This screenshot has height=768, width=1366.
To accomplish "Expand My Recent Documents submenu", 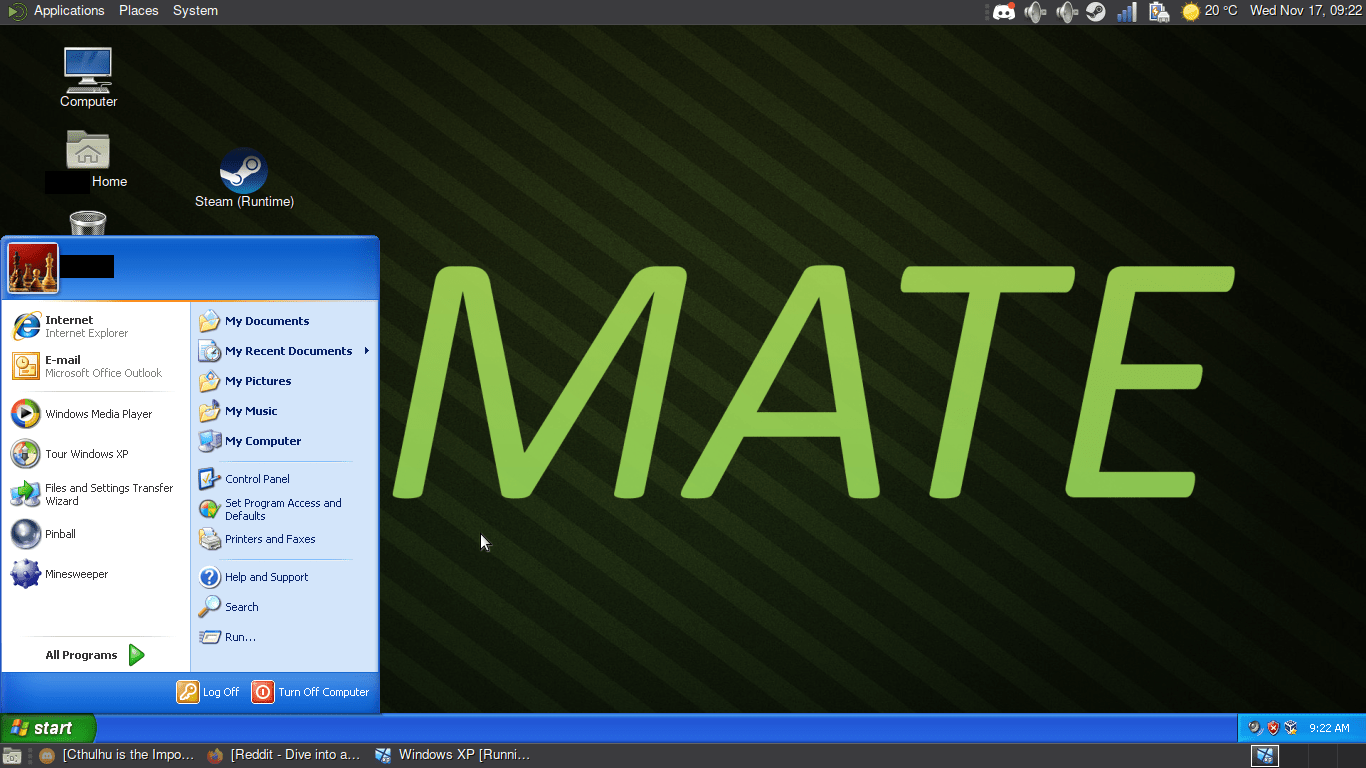I will [x=288, y=351].
